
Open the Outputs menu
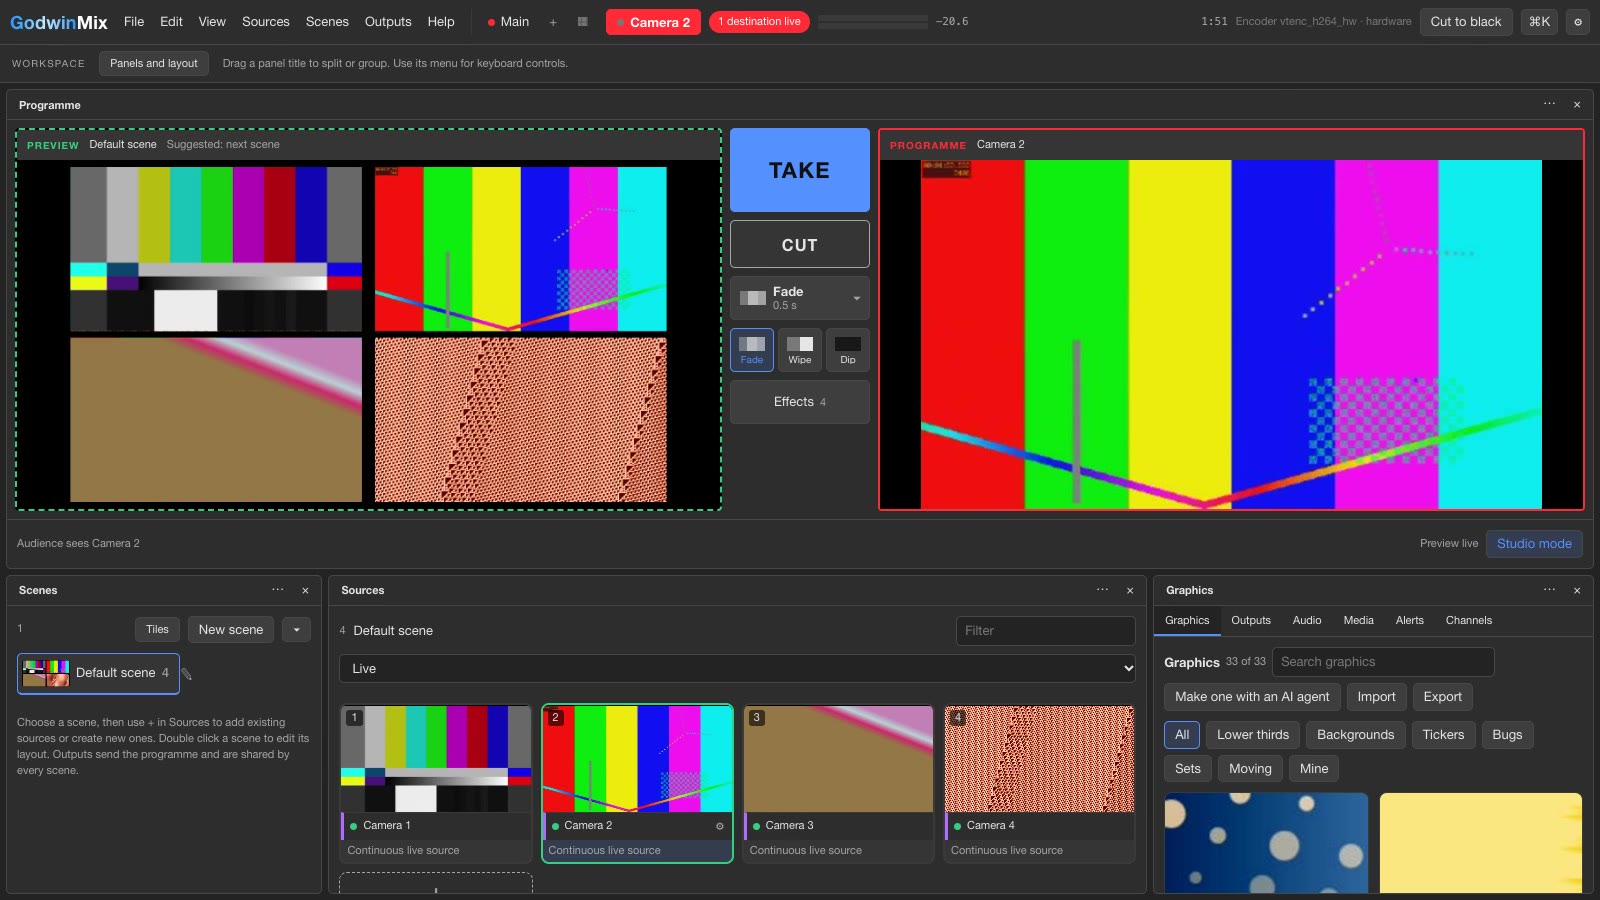[x=388, y=22]
